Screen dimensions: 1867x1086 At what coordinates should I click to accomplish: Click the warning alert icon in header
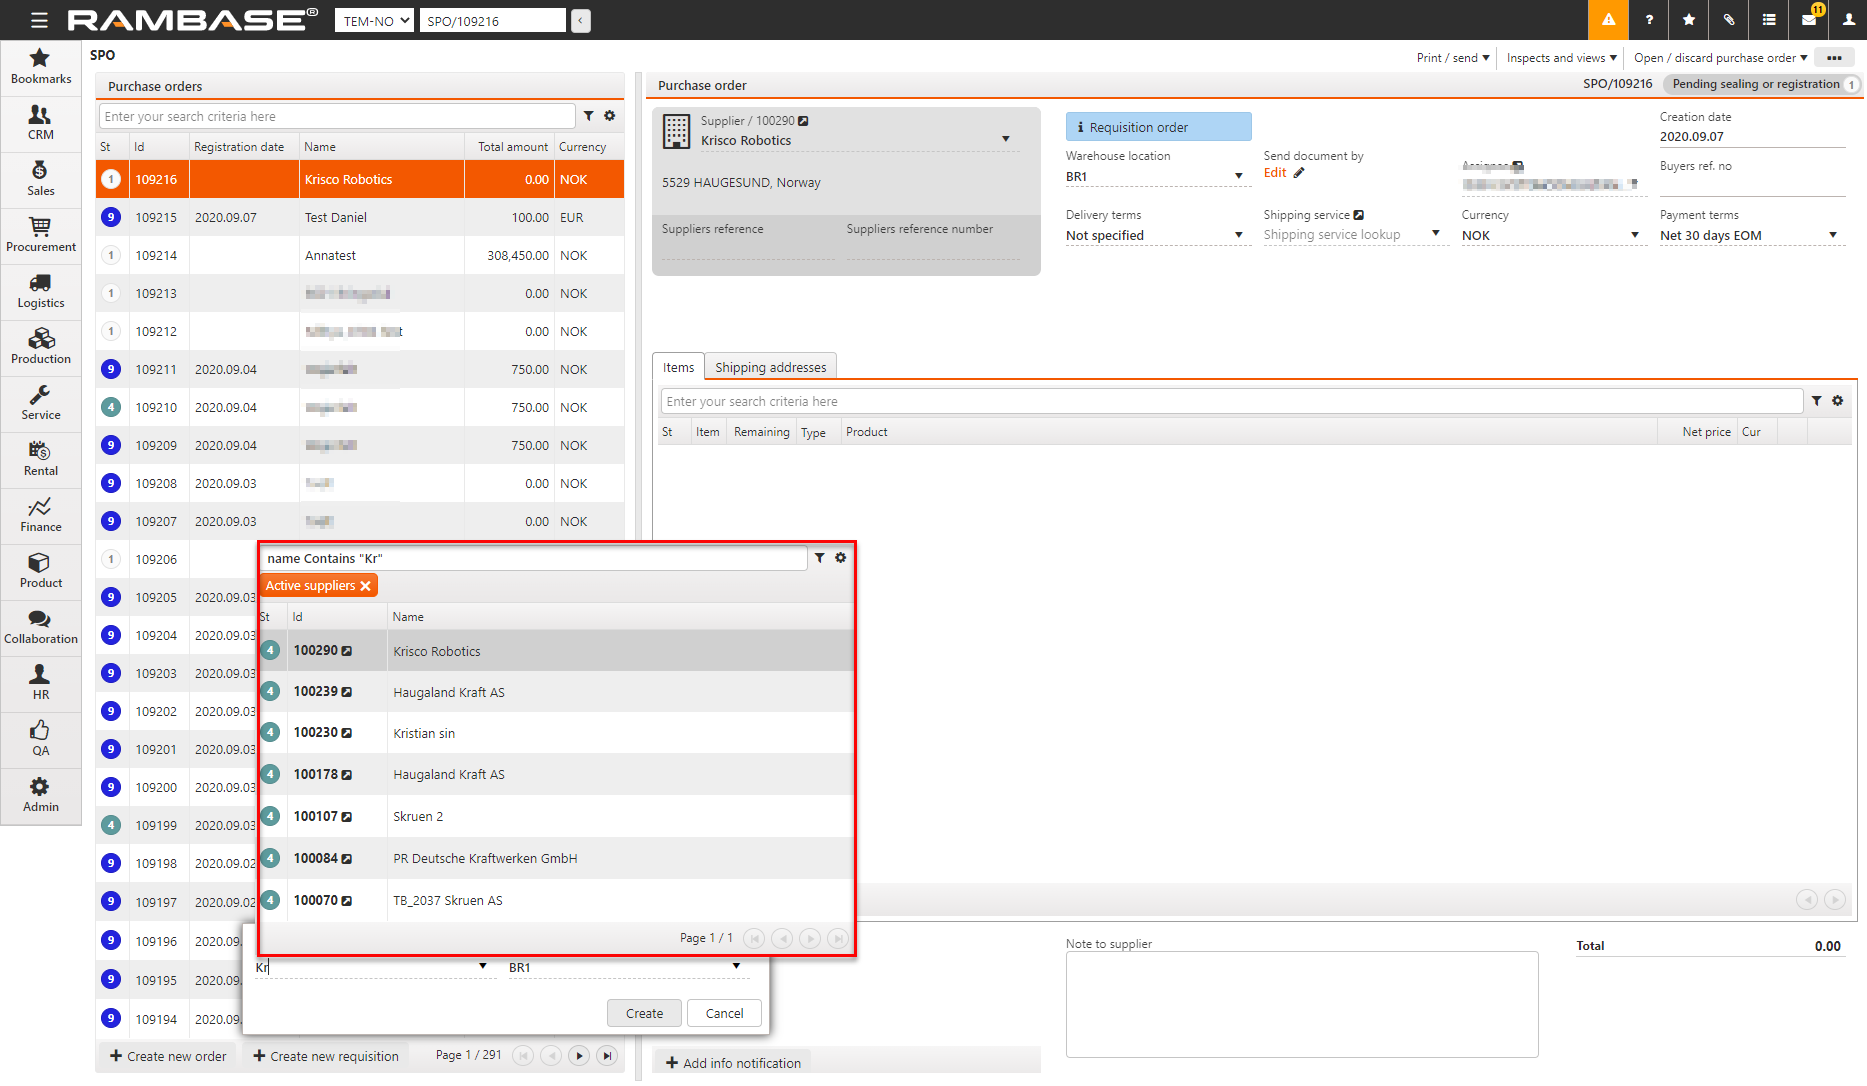1608,20
